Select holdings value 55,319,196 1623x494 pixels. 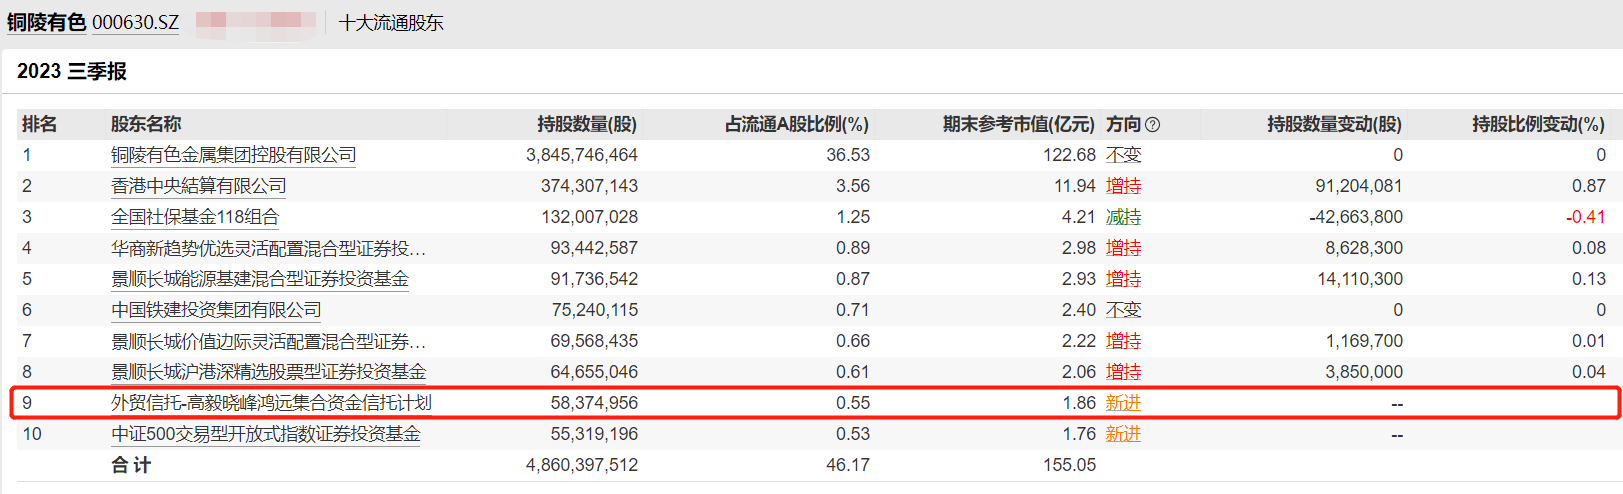coord(594,434)
